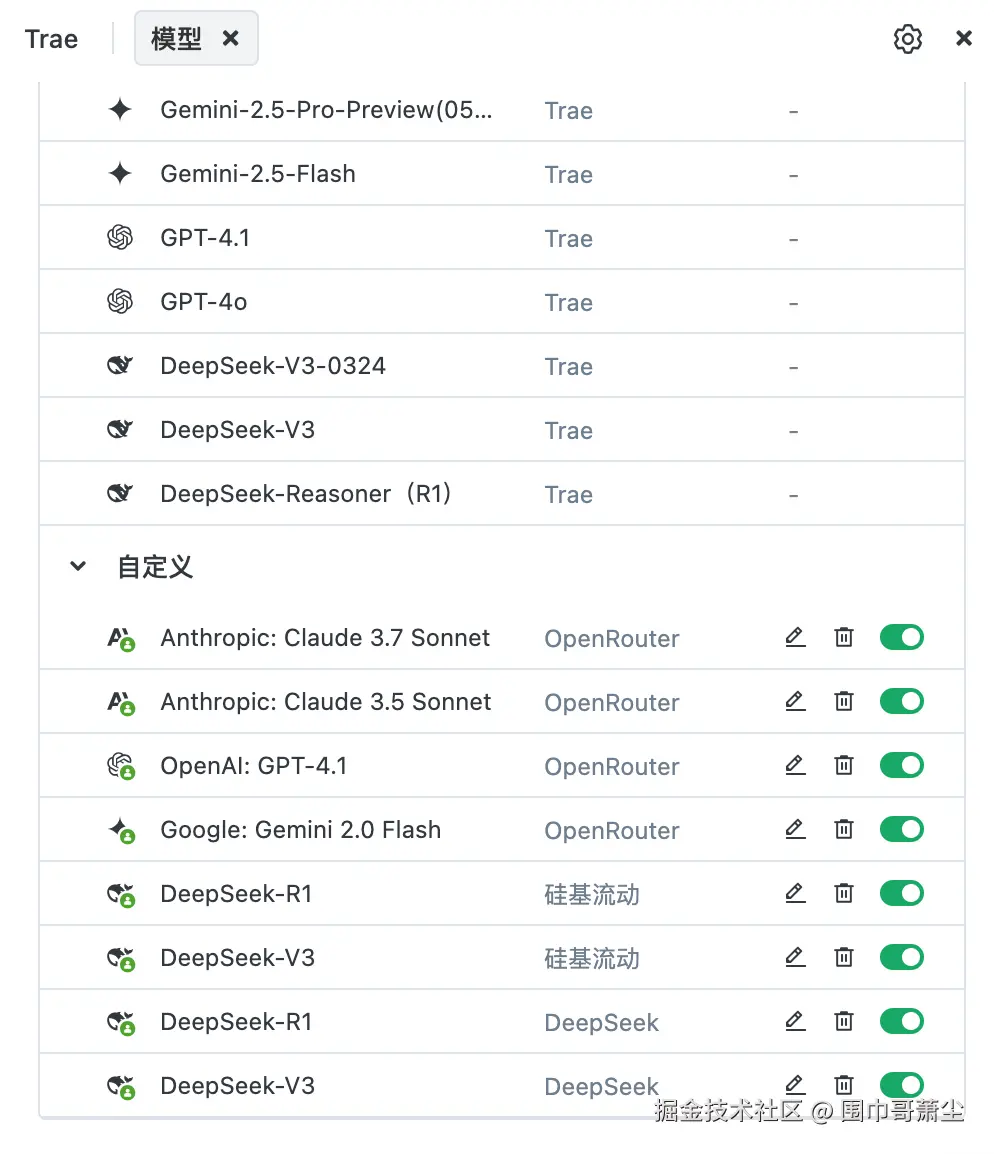
Task: Close the 模型 tab
Action: (231, 37)
